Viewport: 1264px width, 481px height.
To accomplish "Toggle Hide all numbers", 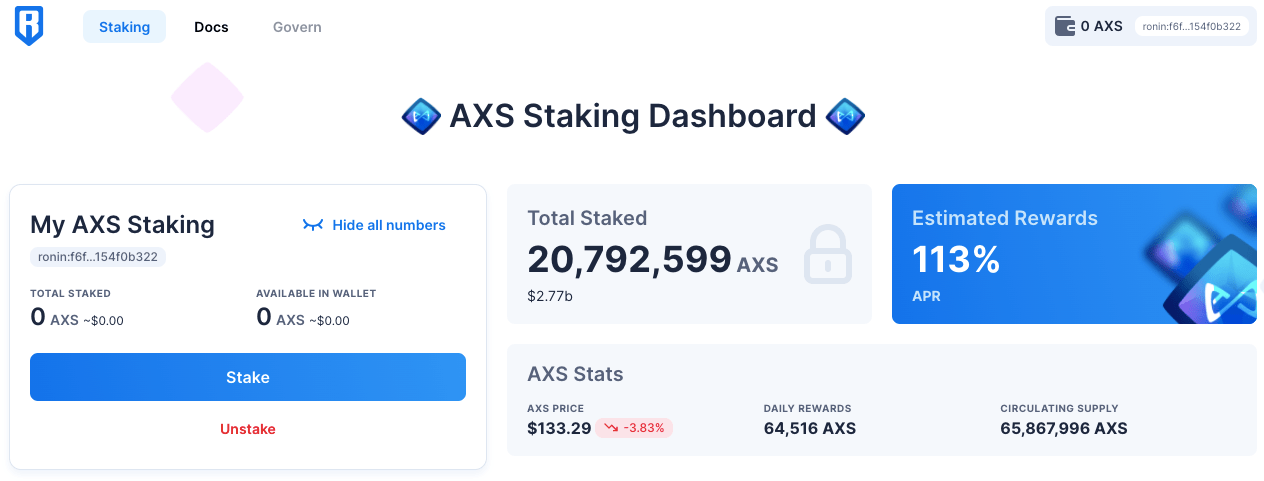I will 374,225.
